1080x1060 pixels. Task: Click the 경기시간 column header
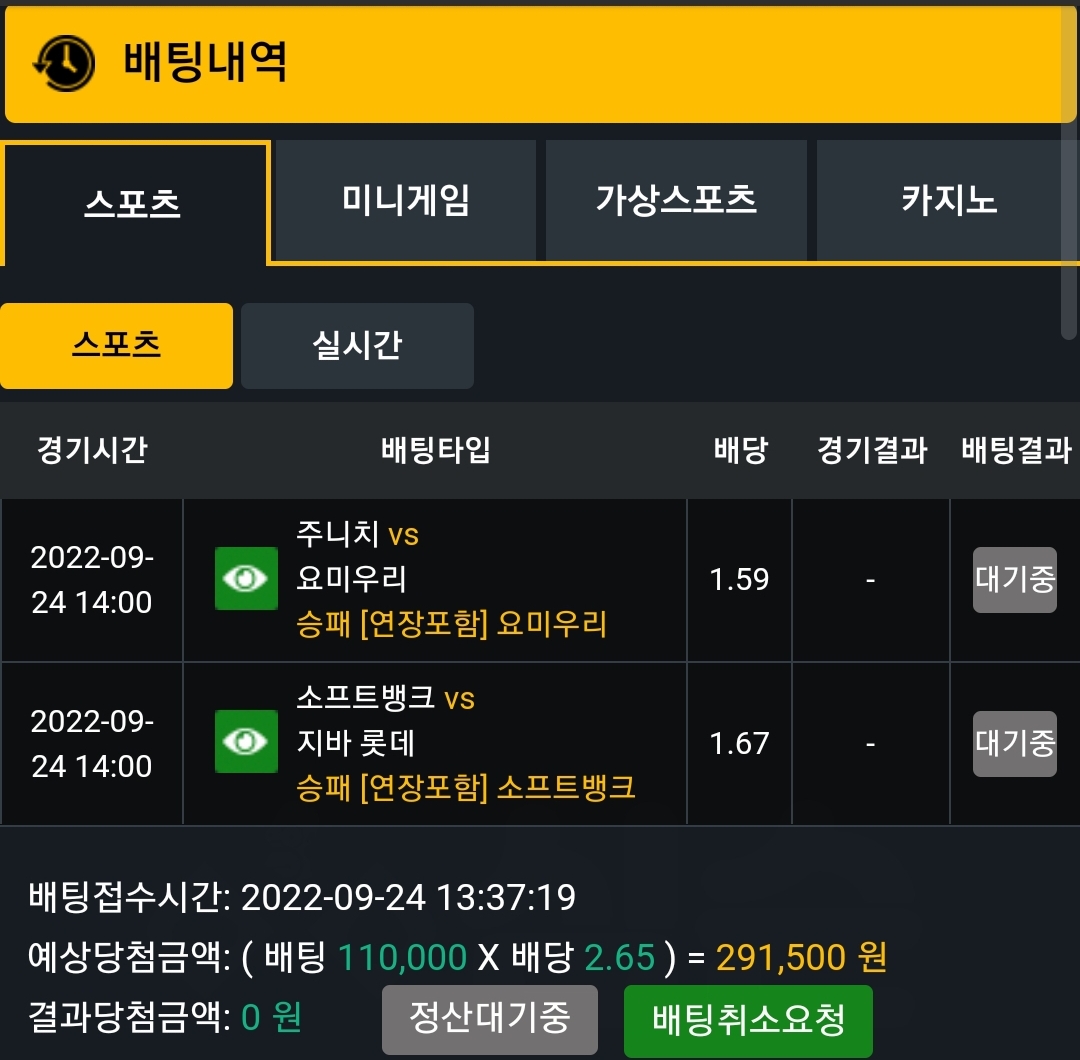pos(92,450)
